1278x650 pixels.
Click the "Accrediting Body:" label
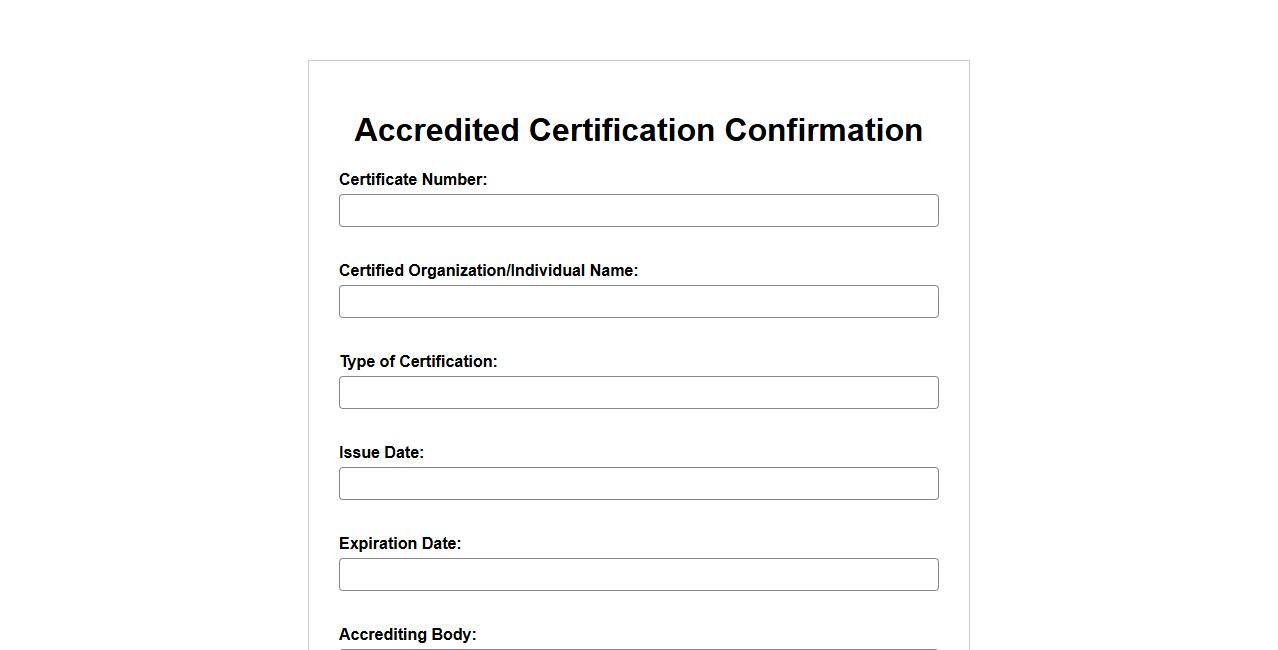[407, 635]
